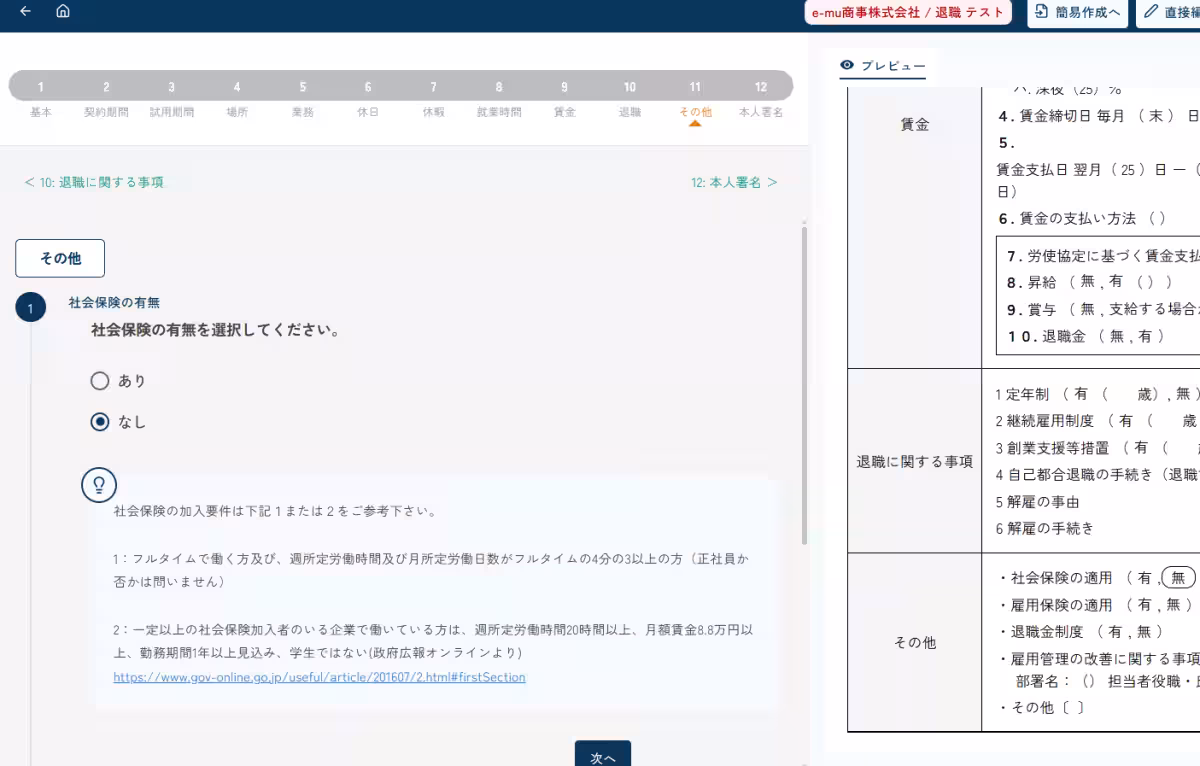Go to step 12 本人署名
This screenshot has height=766, width=1200.
point(761,98)
